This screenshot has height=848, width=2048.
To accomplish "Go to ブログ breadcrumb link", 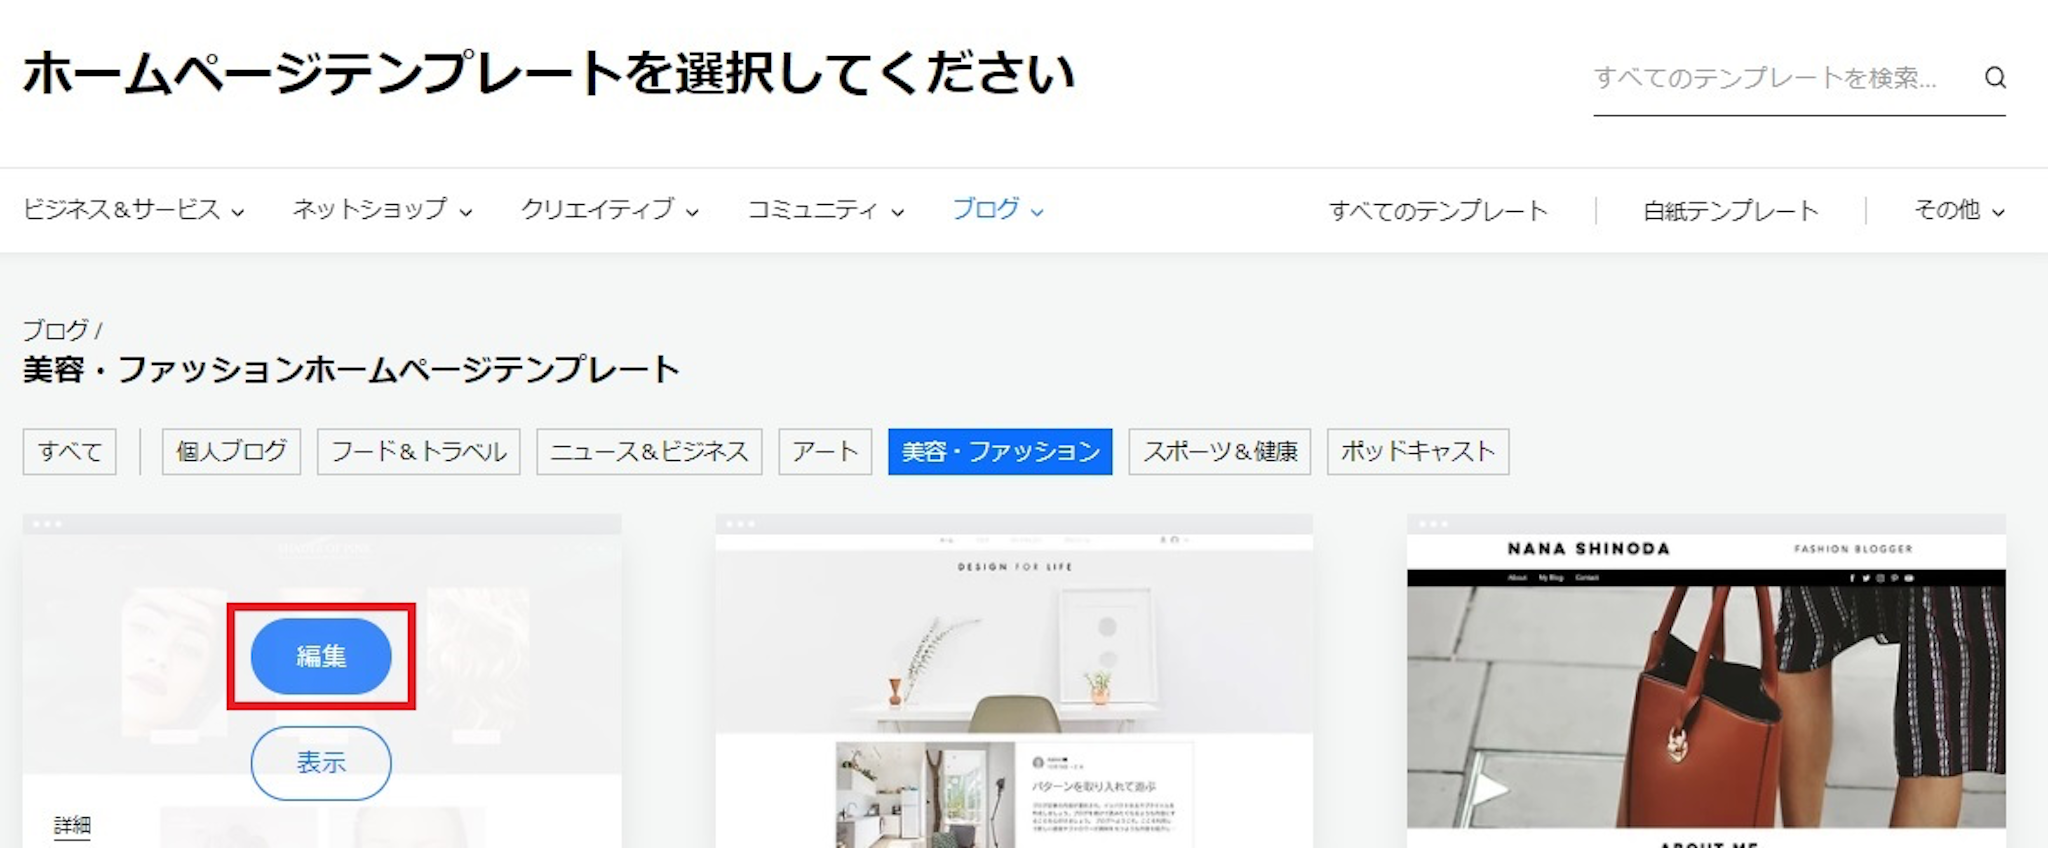I will [56, 330].
